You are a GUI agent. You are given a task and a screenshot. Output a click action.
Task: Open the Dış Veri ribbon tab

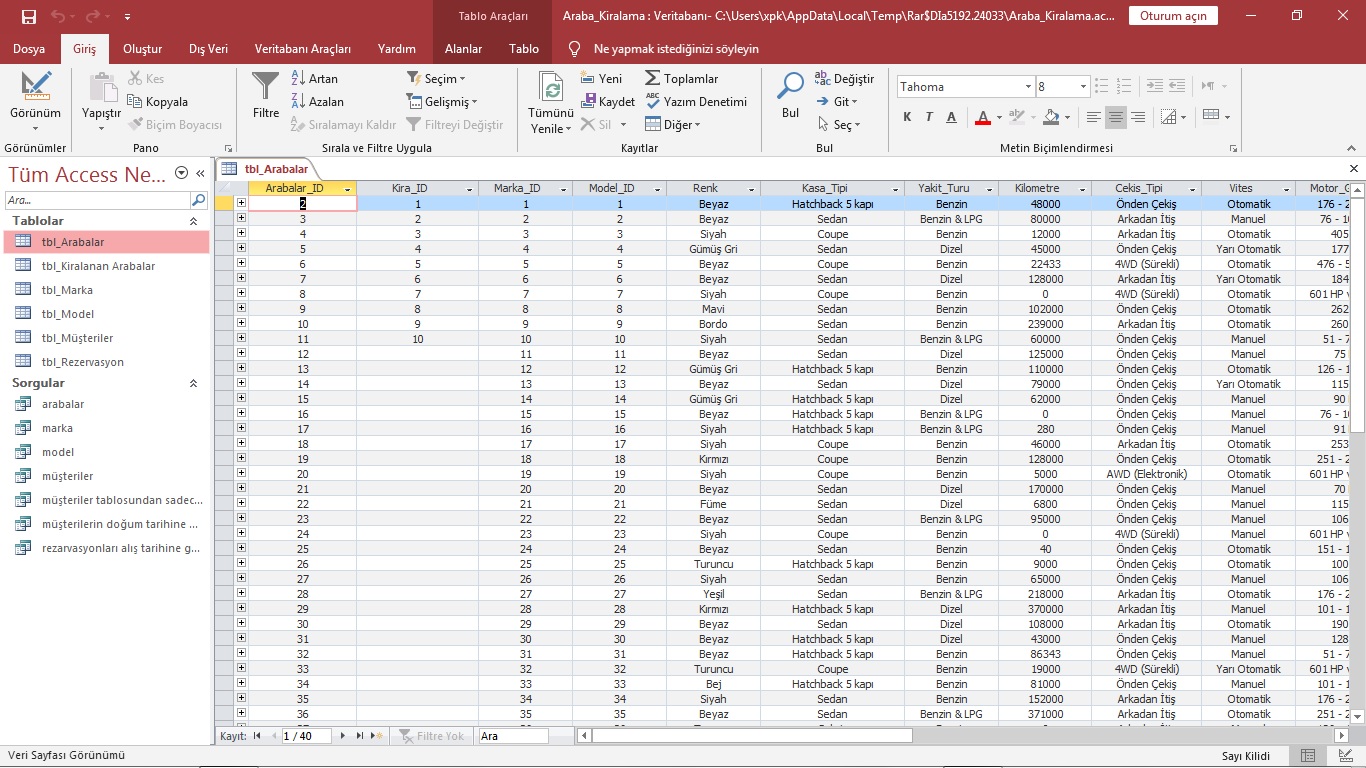pyautogui.click(x=208, y=48)
